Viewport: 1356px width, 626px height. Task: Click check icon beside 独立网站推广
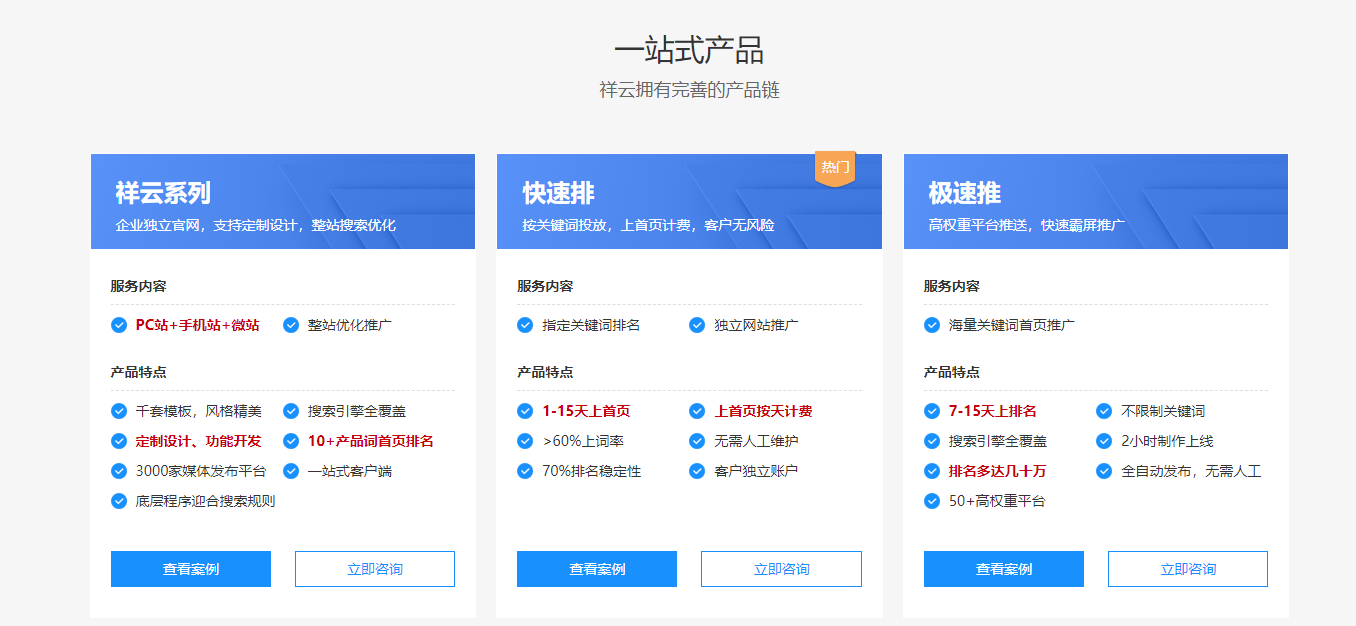(697, 325)
